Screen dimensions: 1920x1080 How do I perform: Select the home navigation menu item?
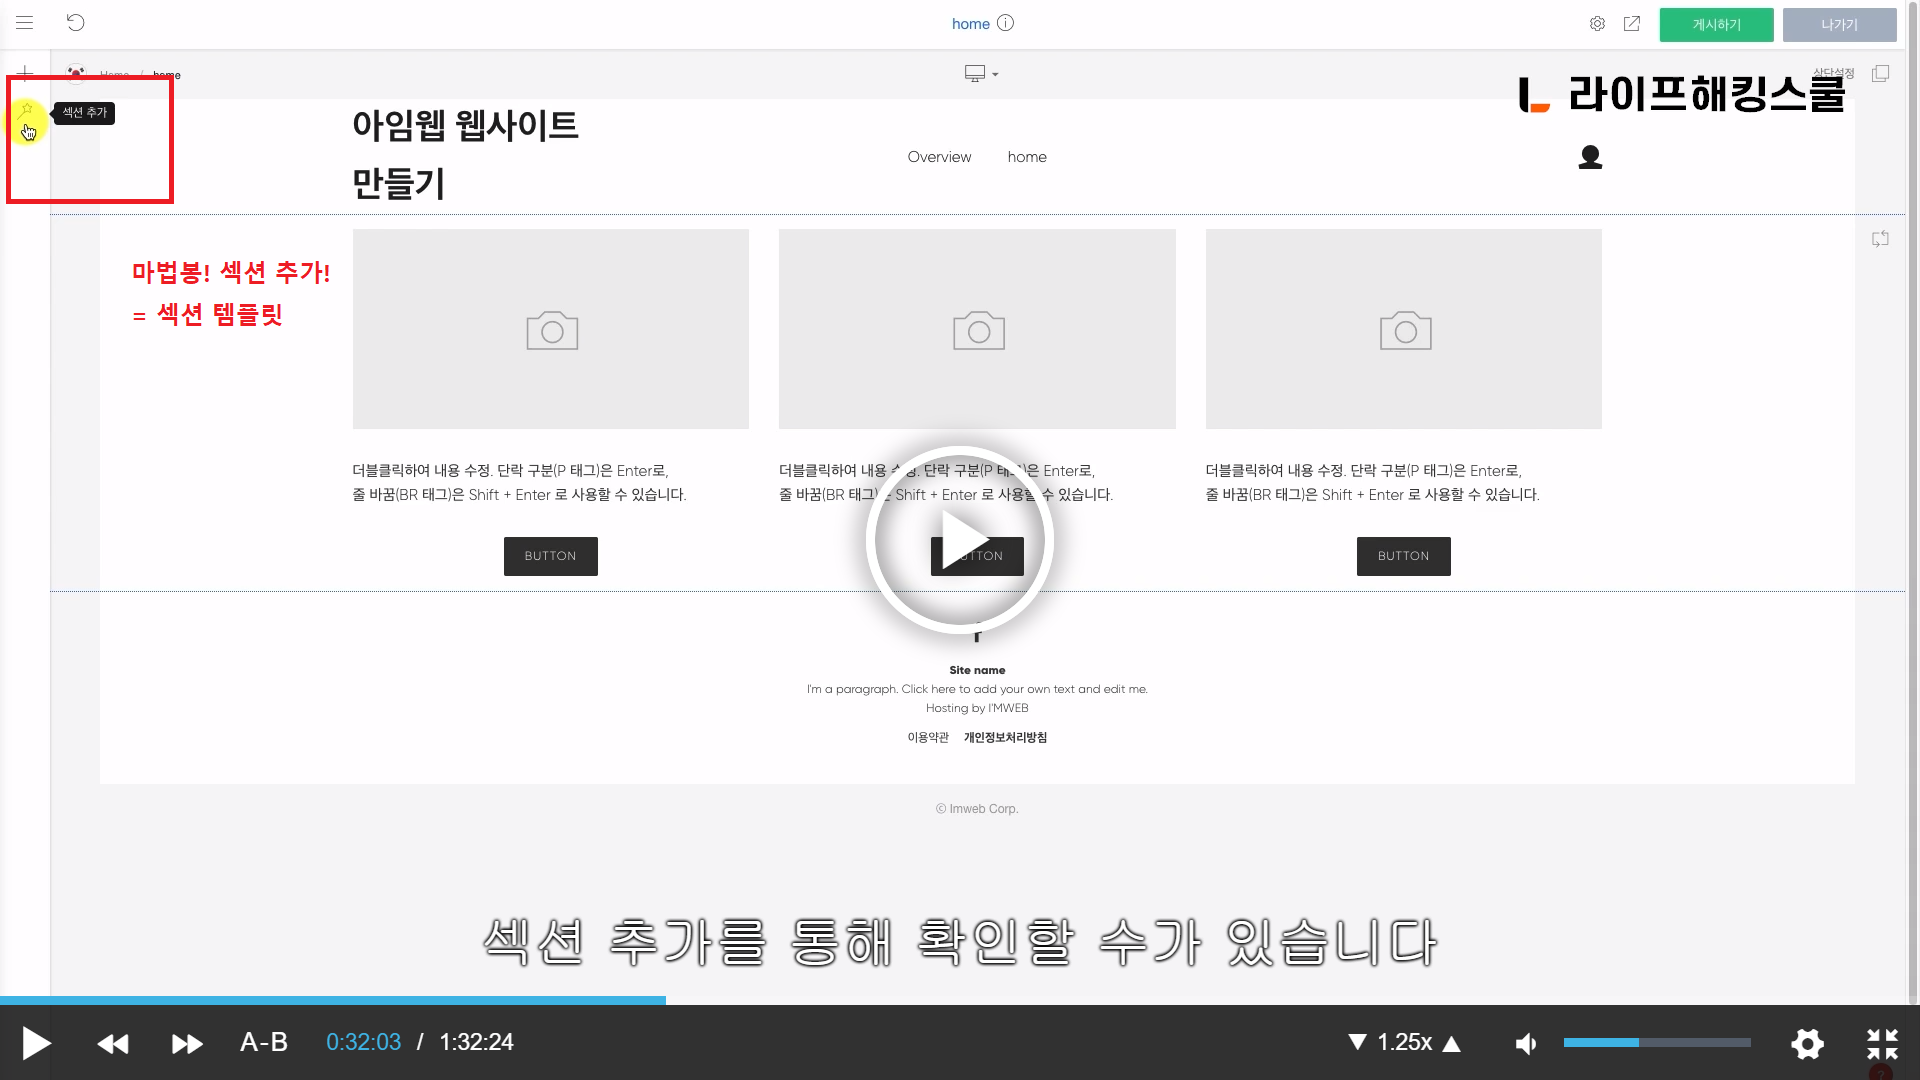pyautogui.click(x=1027, y=157)
